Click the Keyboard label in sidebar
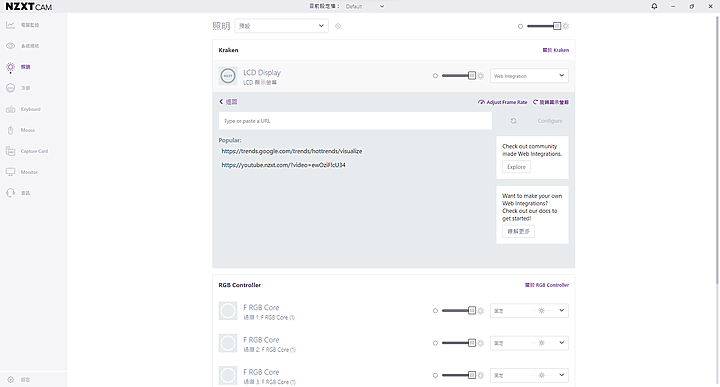The image size is (720, 387). coord(30,109)
